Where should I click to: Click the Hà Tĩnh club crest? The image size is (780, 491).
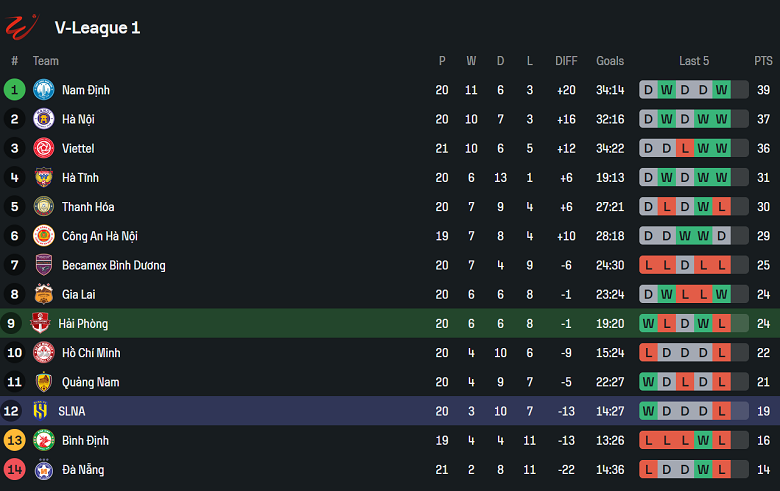click(x=43, y=178)
